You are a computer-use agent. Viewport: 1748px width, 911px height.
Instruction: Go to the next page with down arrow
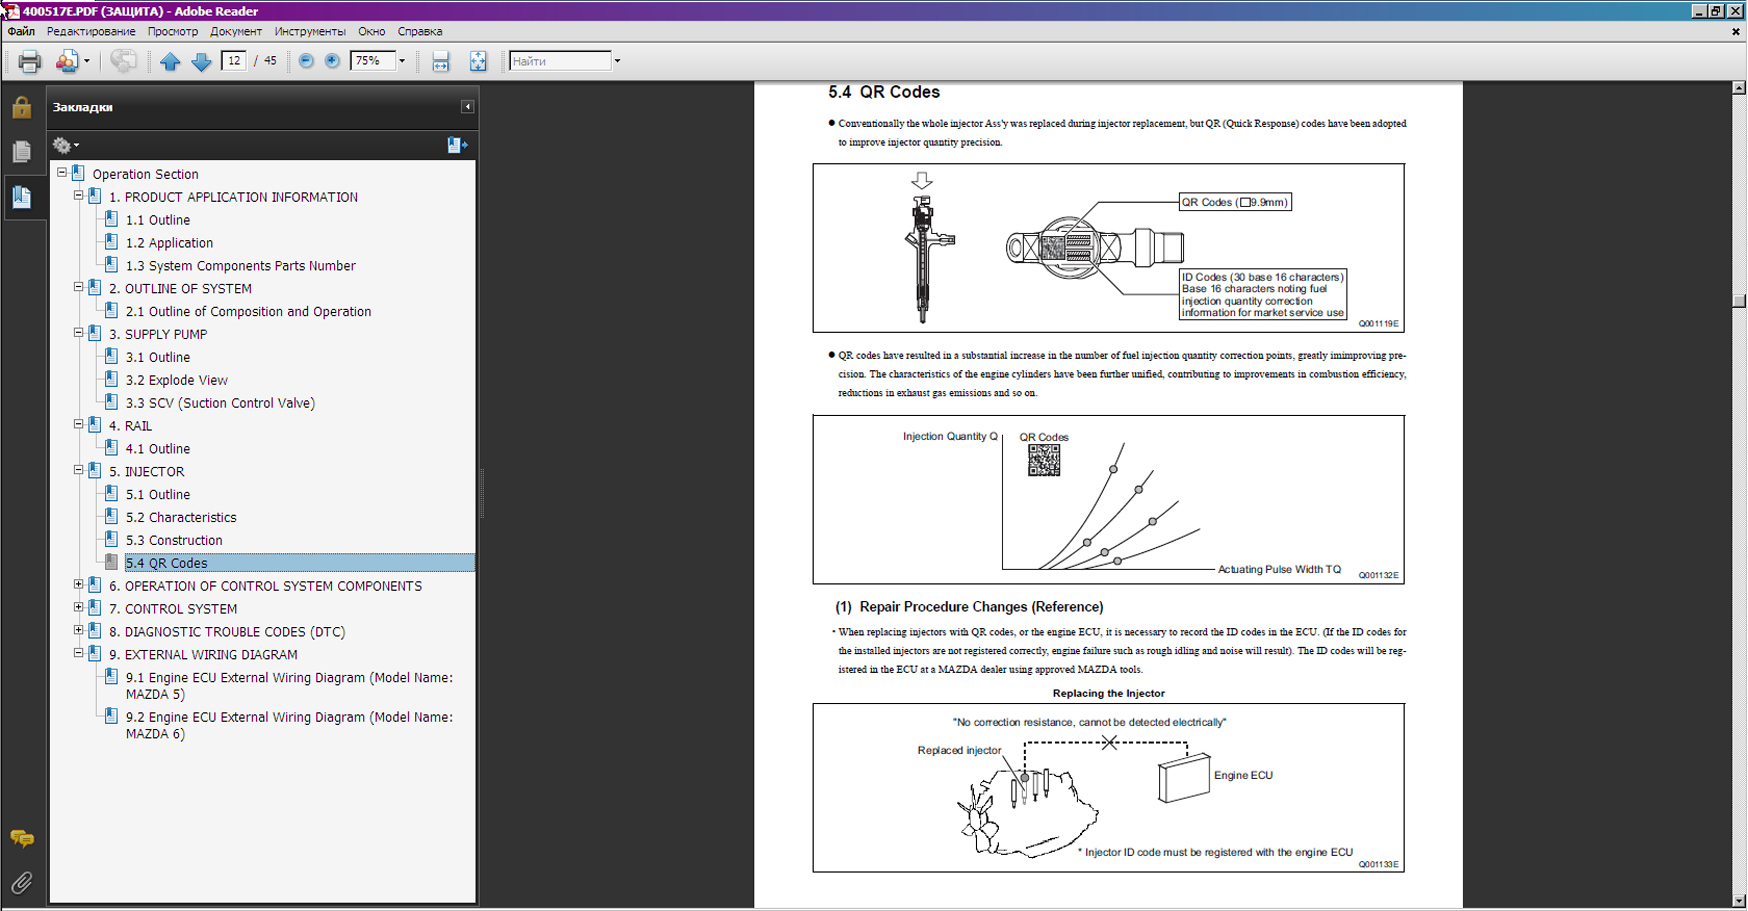click(201, 62)
